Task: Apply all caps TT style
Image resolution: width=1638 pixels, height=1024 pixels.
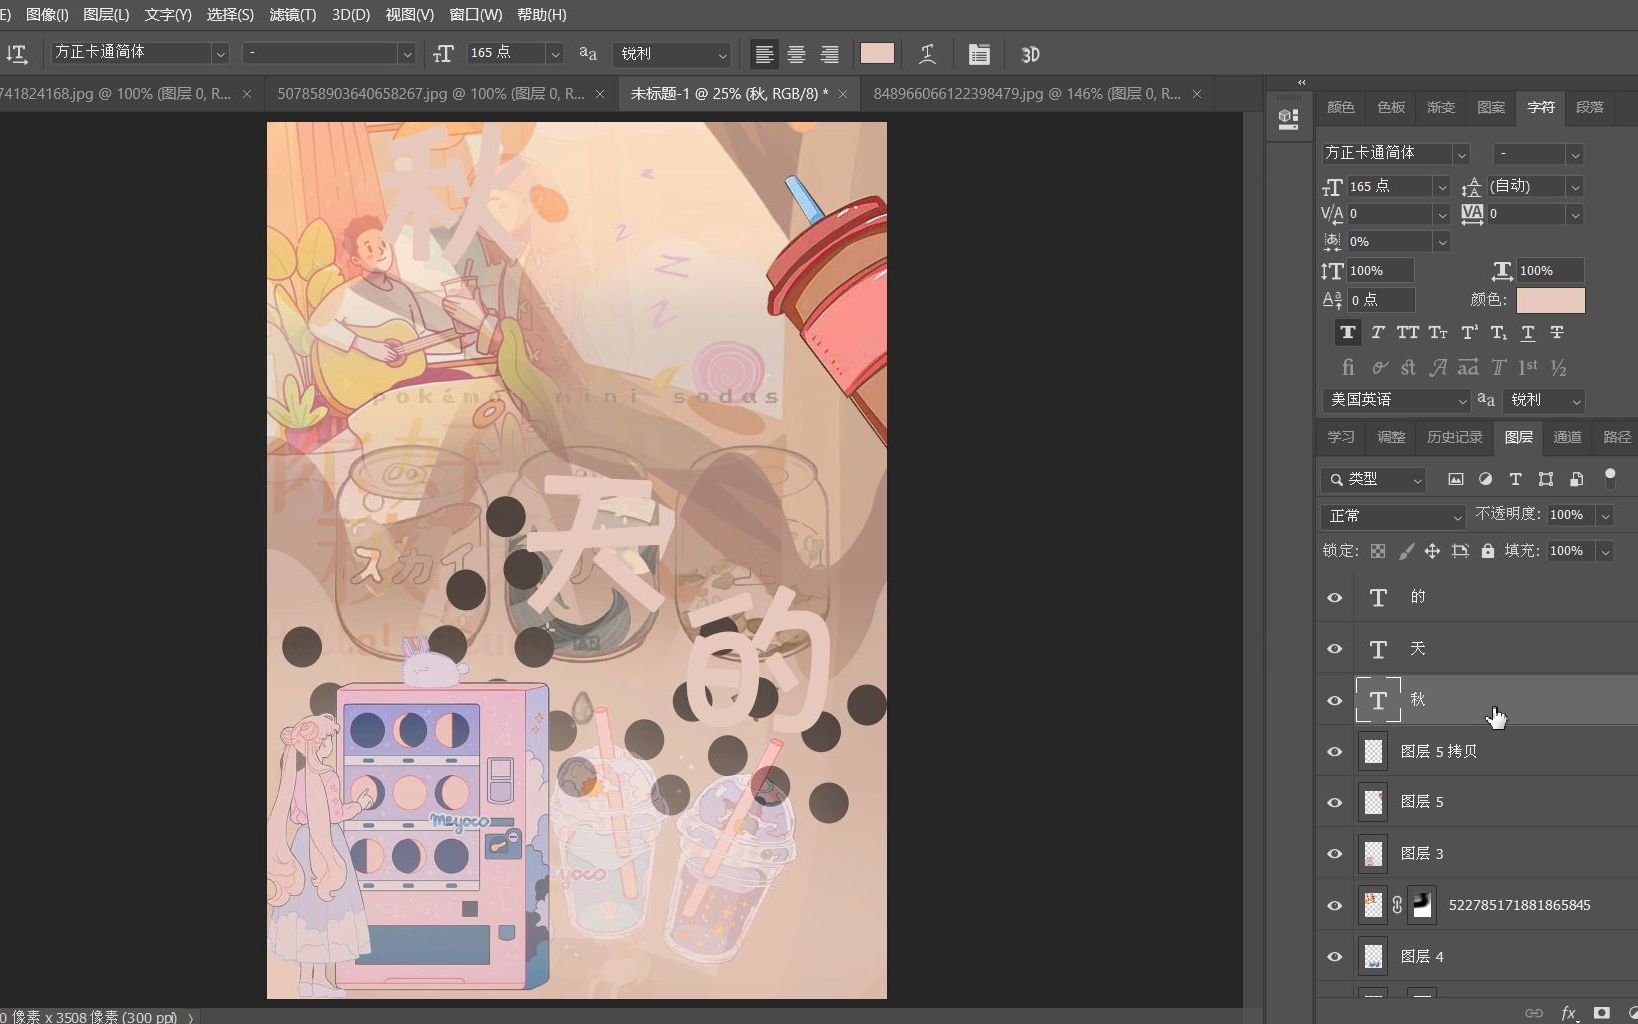Action: [x=1408, y=332]
